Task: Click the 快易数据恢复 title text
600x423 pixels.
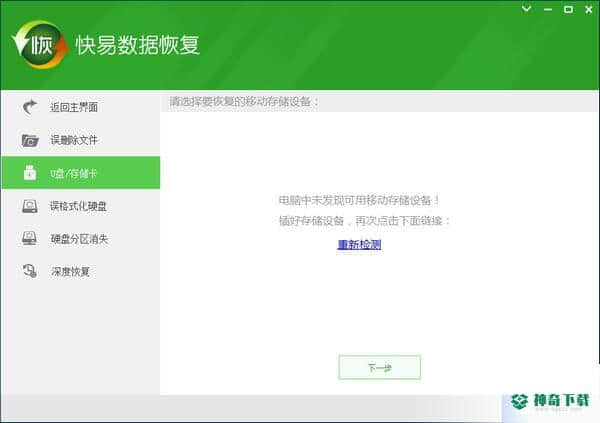Action: coord(138,45)
